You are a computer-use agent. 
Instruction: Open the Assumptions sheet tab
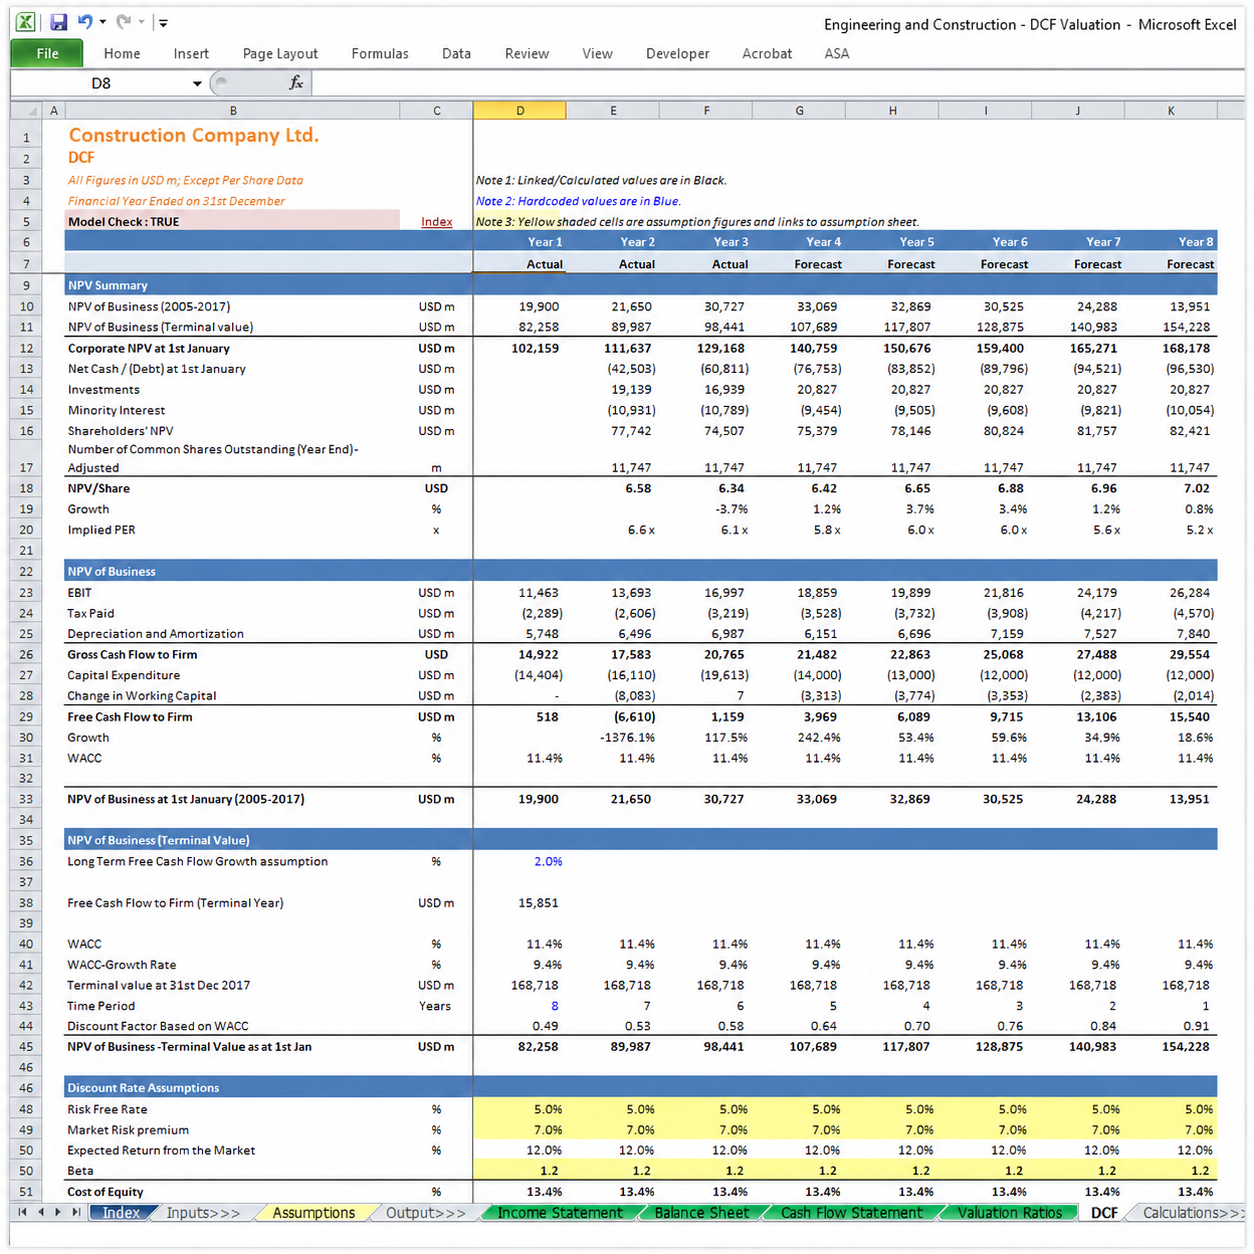[313, 1213]
